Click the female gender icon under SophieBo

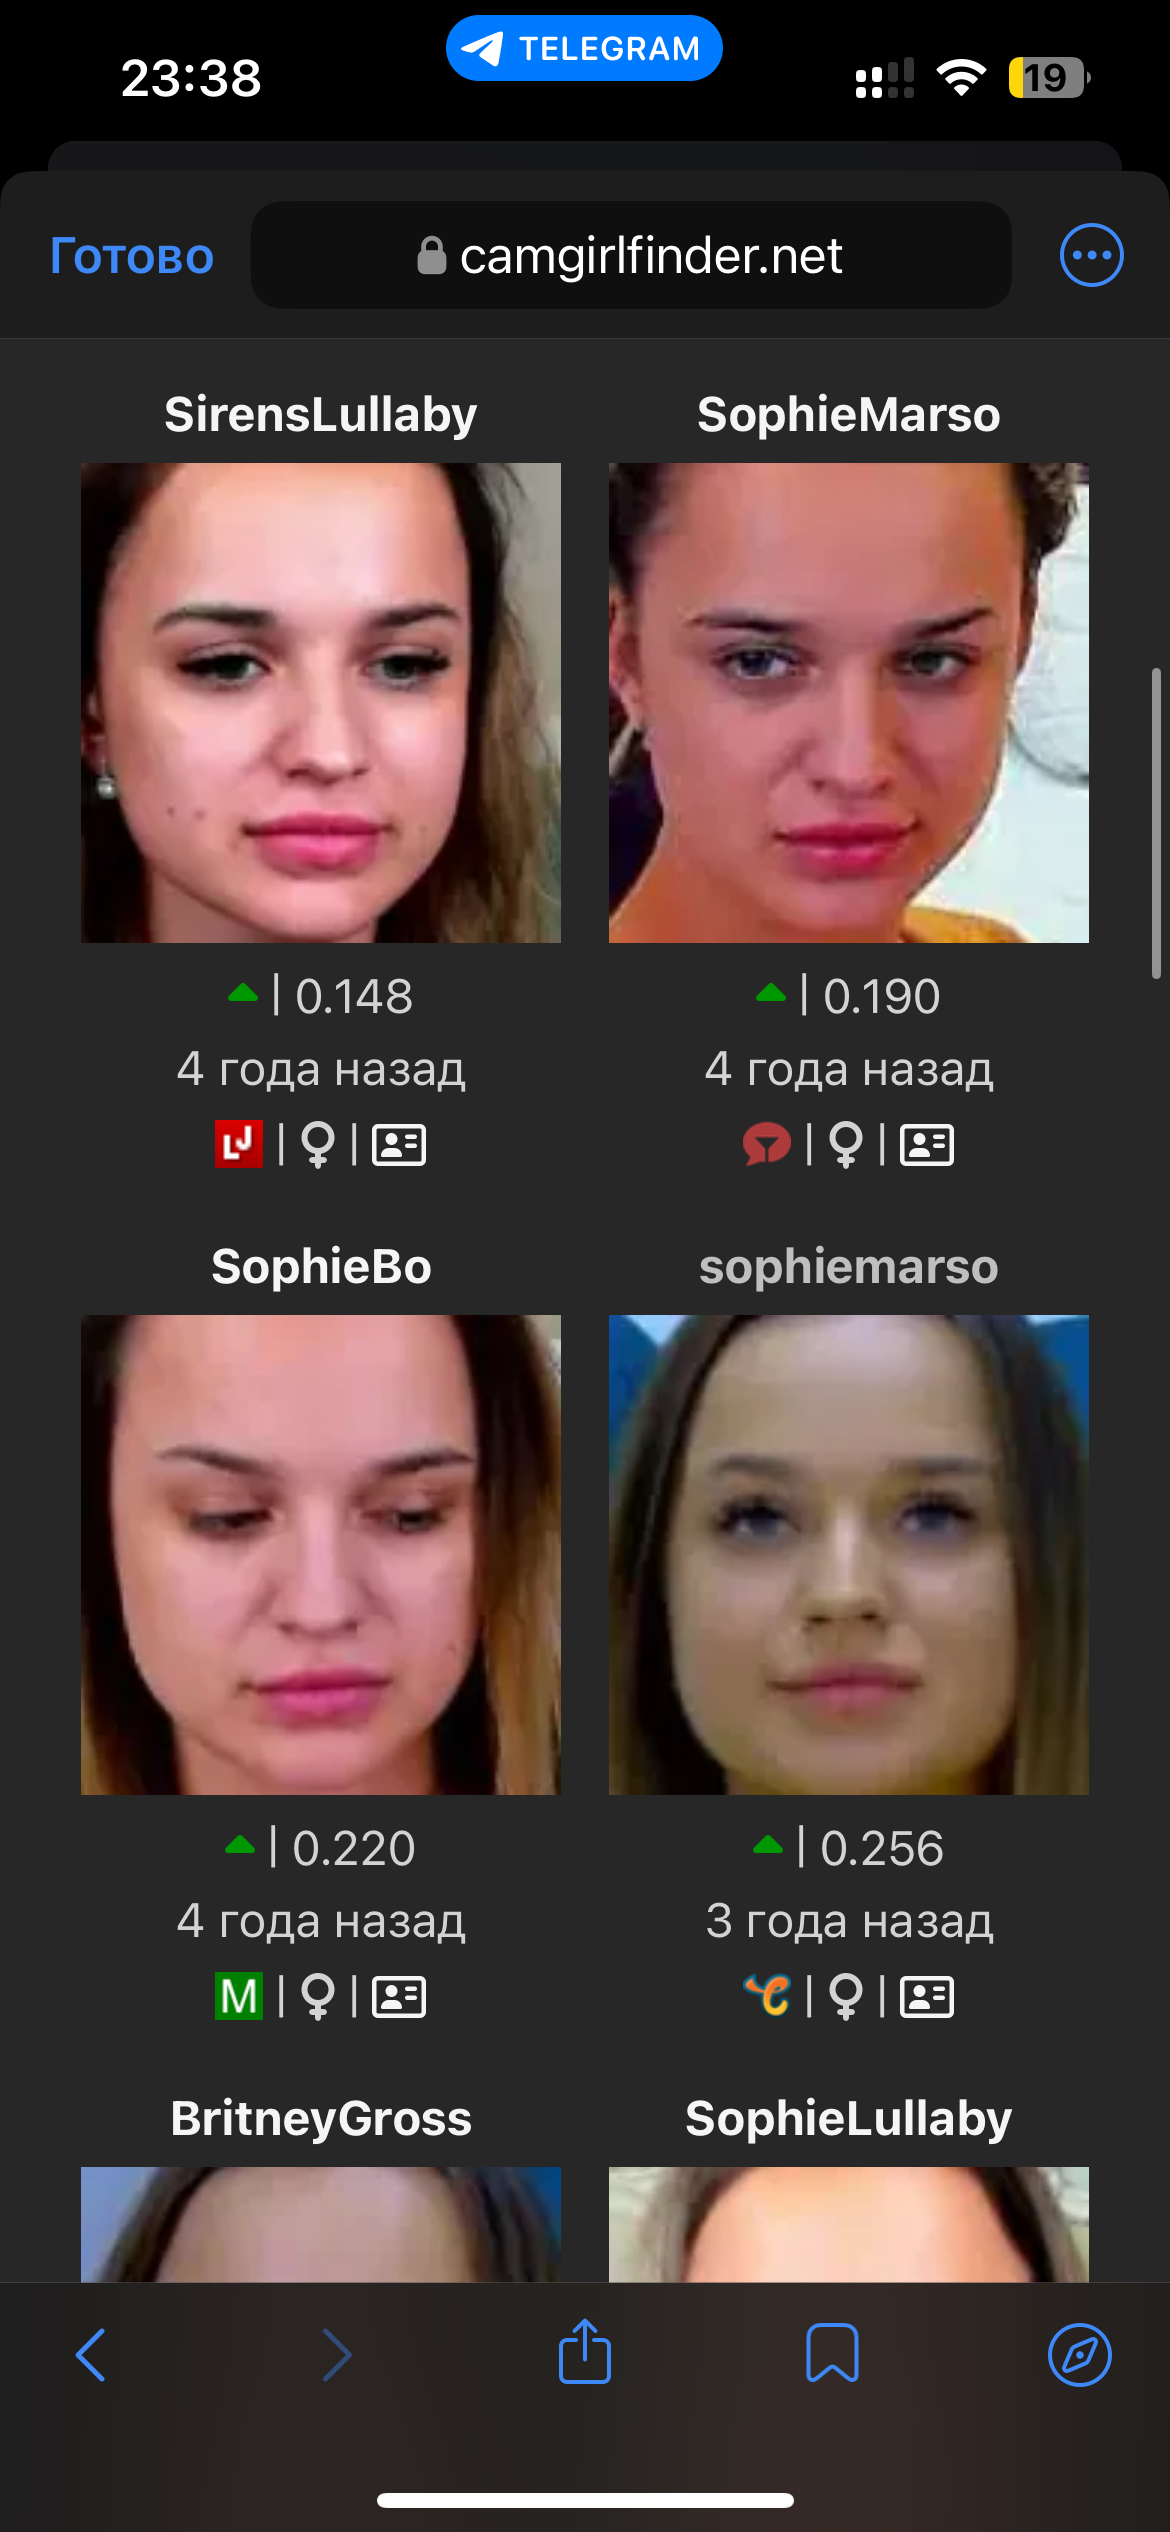(318, 1997)
